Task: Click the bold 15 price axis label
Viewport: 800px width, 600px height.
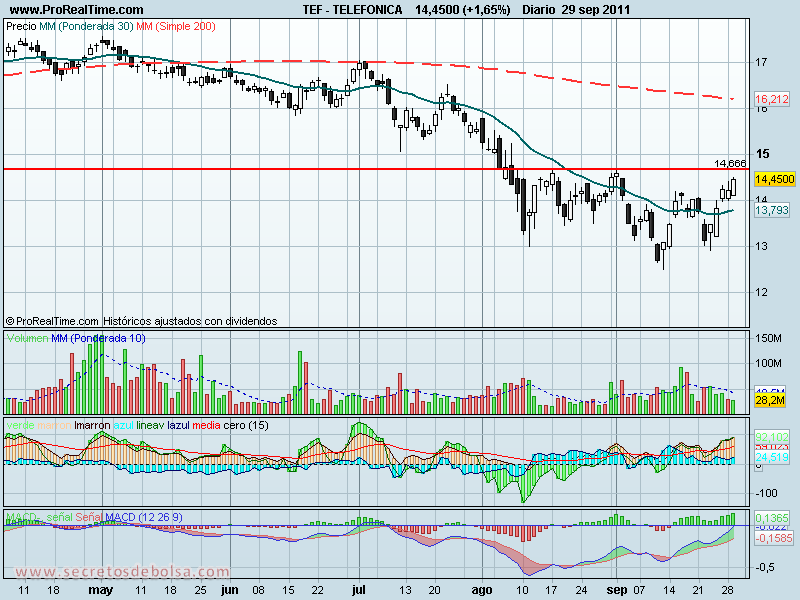Action: click(763, 154)
